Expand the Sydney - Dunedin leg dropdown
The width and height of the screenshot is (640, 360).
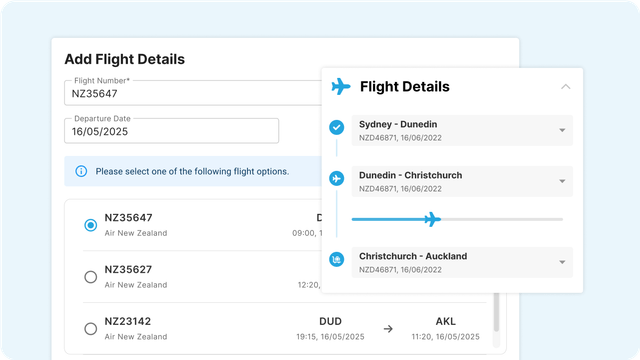562,130
